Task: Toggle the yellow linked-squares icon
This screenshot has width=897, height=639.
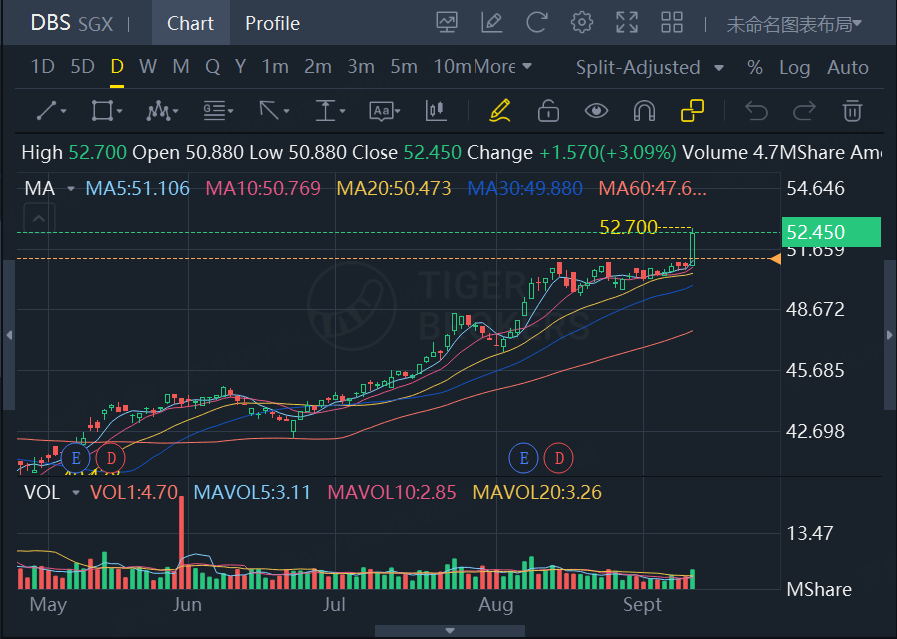Action: pos(692,110)
